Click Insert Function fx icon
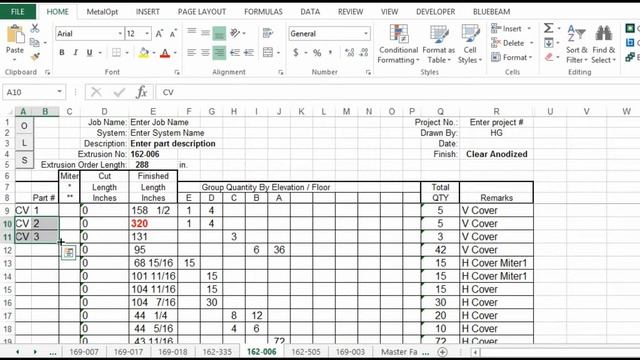Screen dimensions: 640x360 click(142, 92)
